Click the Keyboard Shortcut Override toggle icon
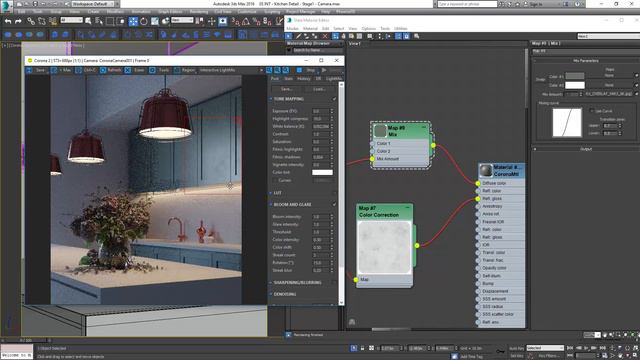640x360 pixels. pyautogui.click(x=222, y=21)
